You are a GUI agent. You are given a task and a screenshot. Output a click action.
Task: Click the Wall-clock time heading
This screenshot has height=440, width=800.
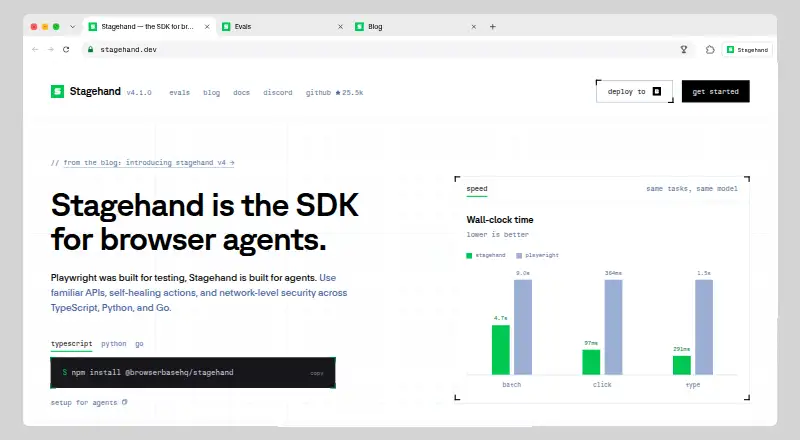(500, 219)
